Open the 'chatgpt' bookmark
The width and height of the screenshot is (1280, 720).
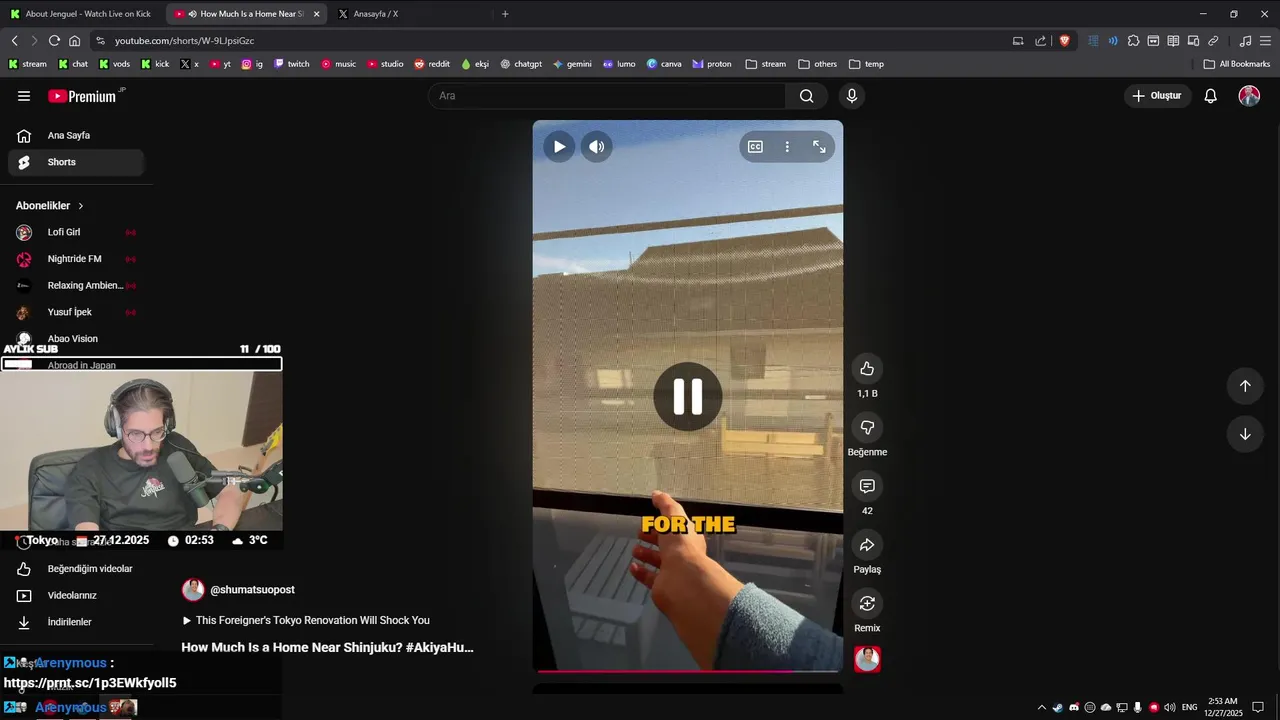point(521,64)
